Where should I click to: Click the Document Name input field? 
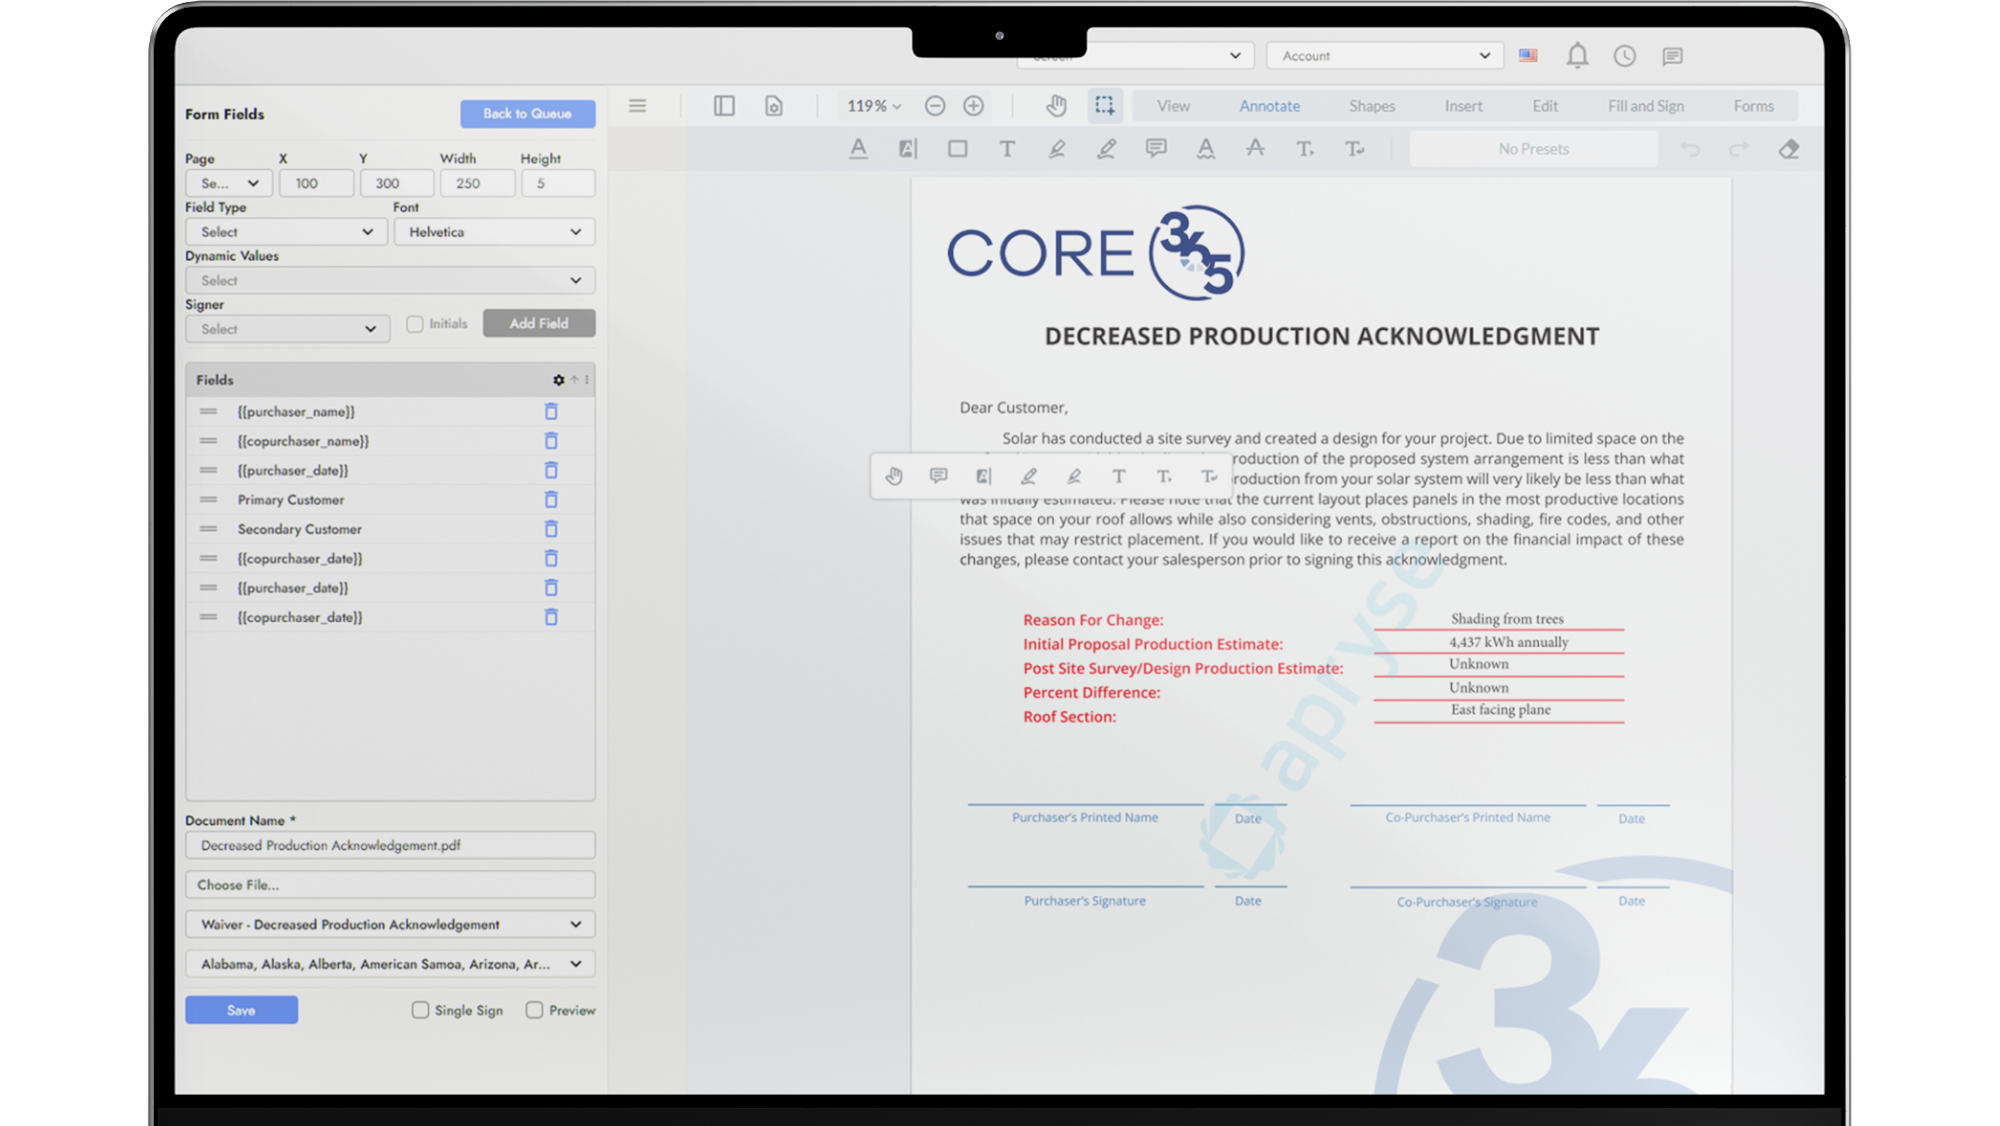tap(390, 845)
